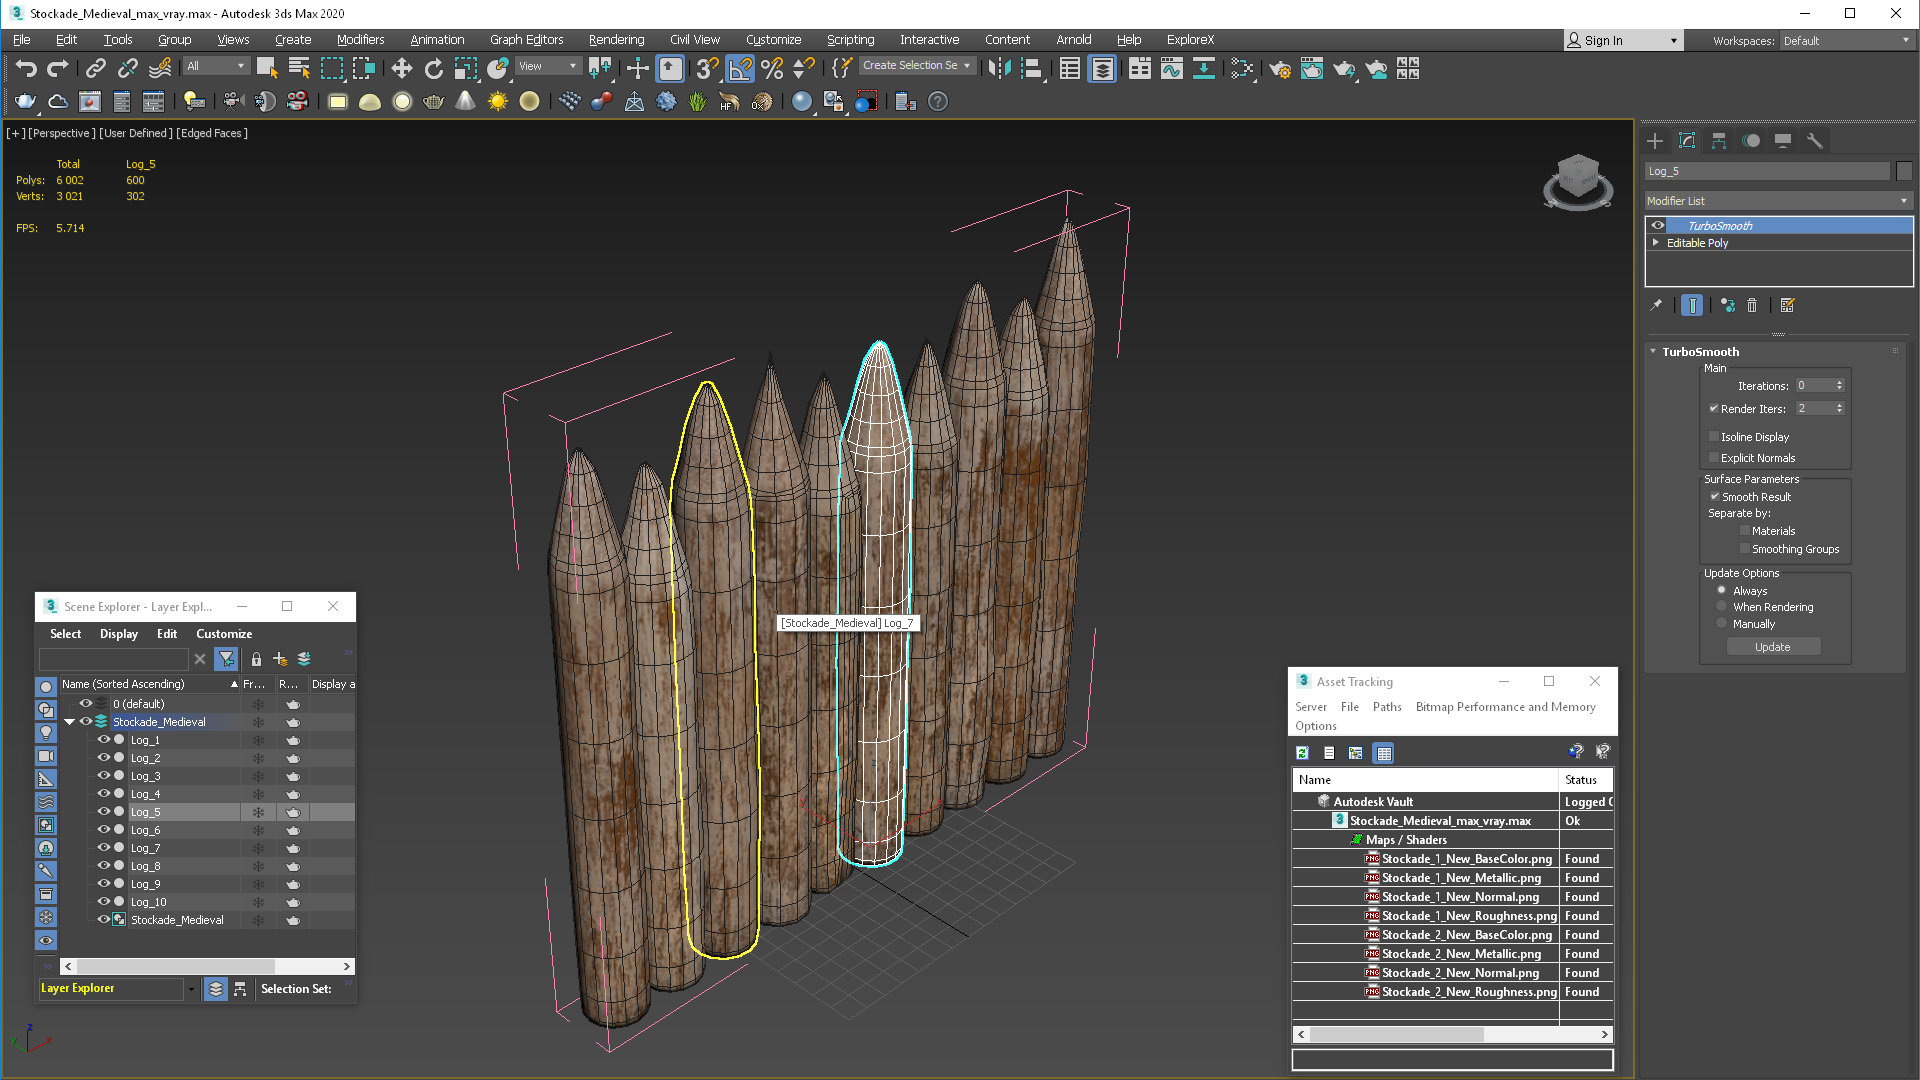Select the Select and Link tool
This screenshot has width=1920, height=1080.
96,68
